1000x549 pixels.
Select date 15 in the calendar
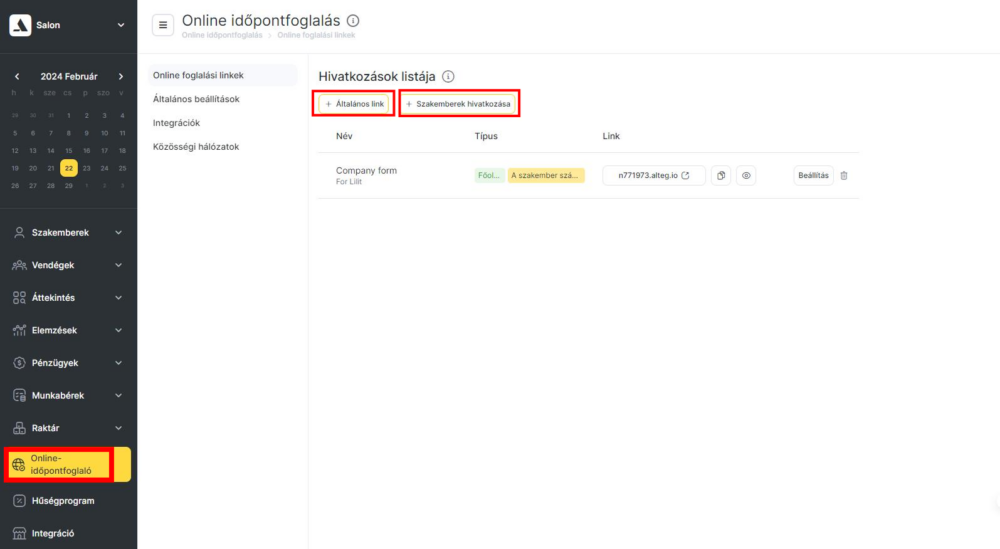click(69, 150)
